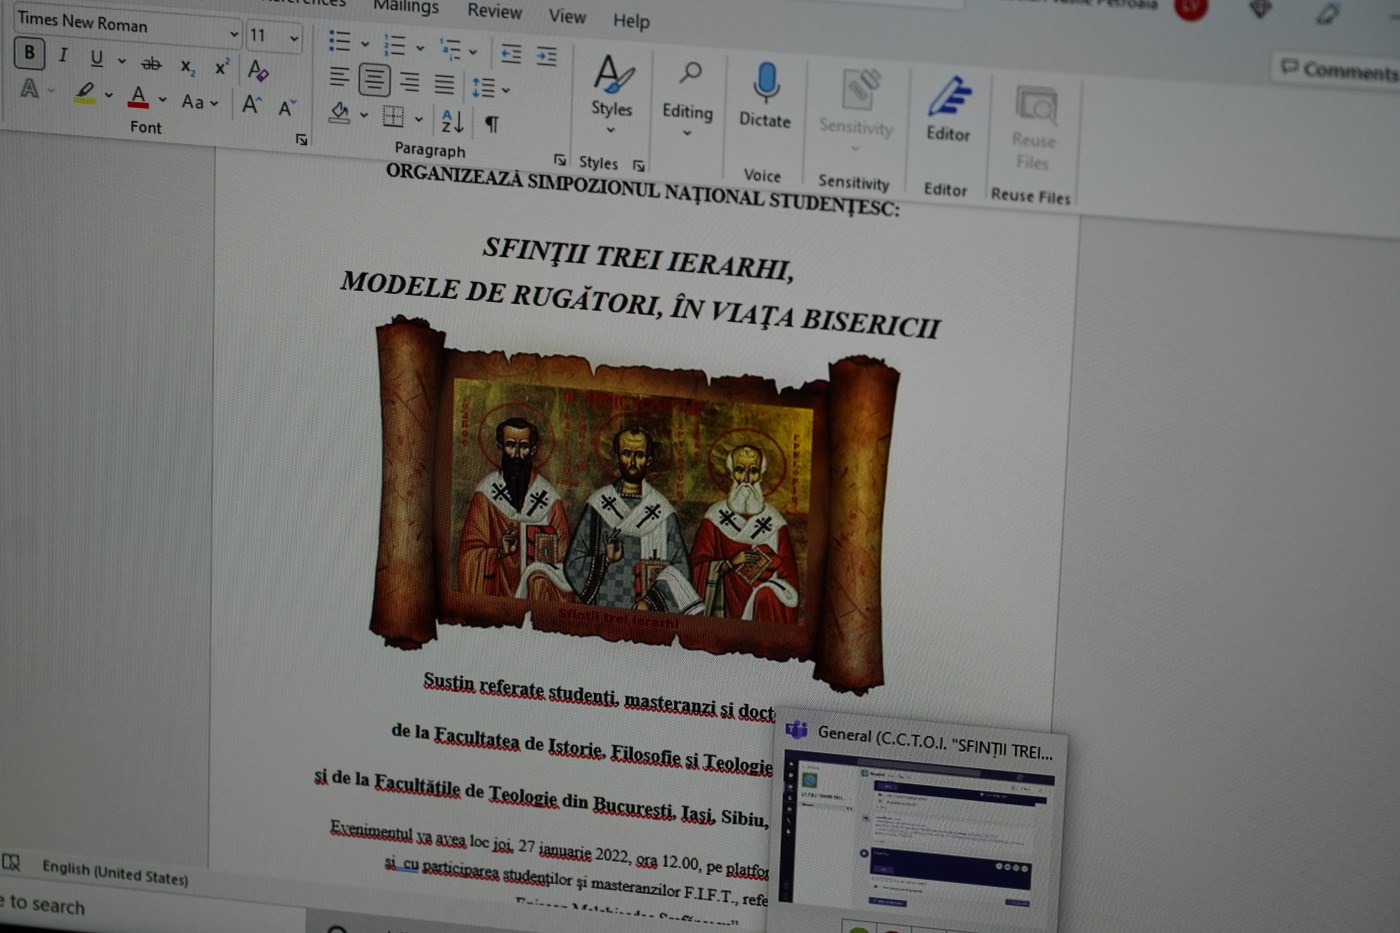This screenshot has width=1400, height=933.
Task: Apply Text Effects outlined A icon
Action: point(30,88)
